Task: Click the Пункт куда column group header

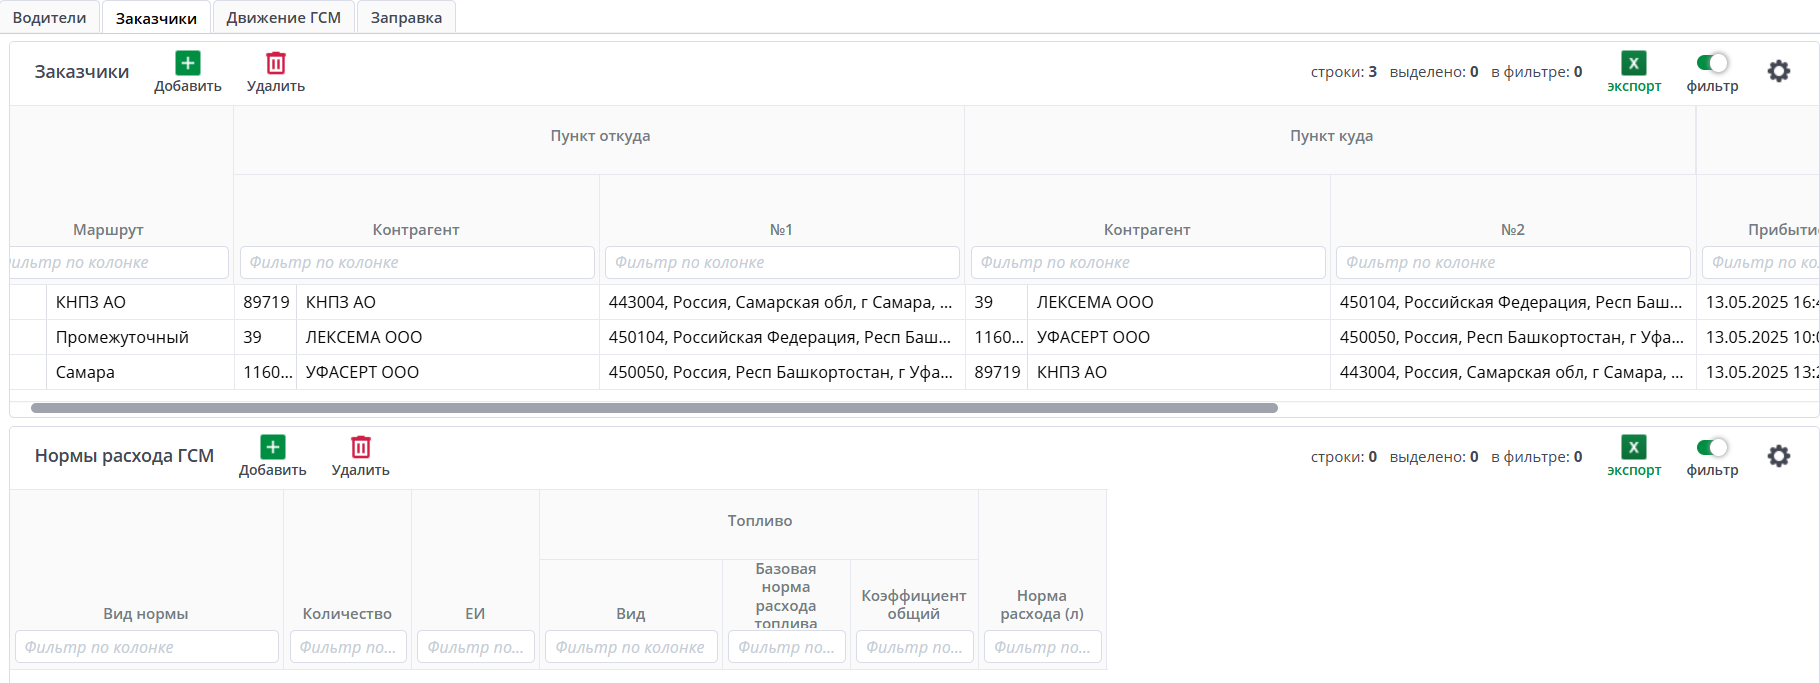Action: 1330,136
